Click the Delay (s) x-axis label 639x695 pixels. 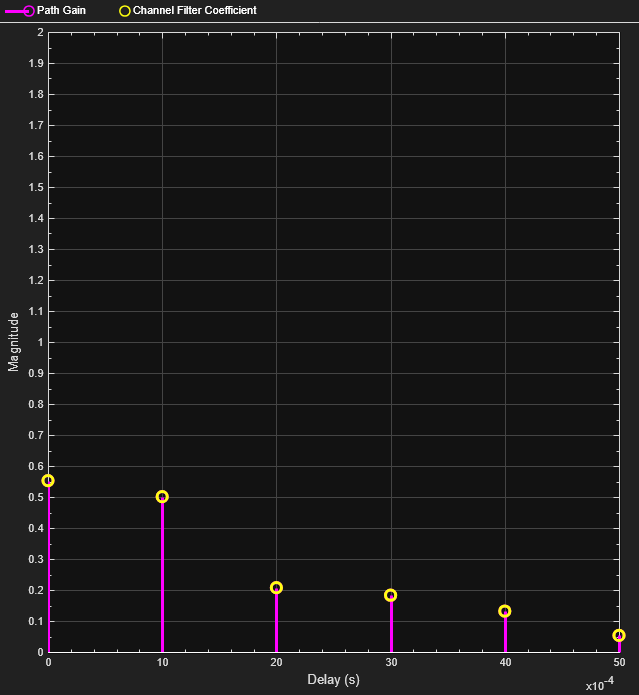pyautogui.click(x=334, y=679)
